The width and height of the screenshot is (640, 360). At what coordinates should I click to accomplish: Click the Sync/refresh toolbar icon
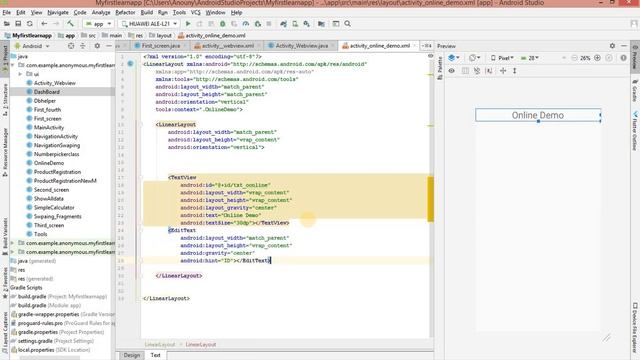(x=29, y=24)
